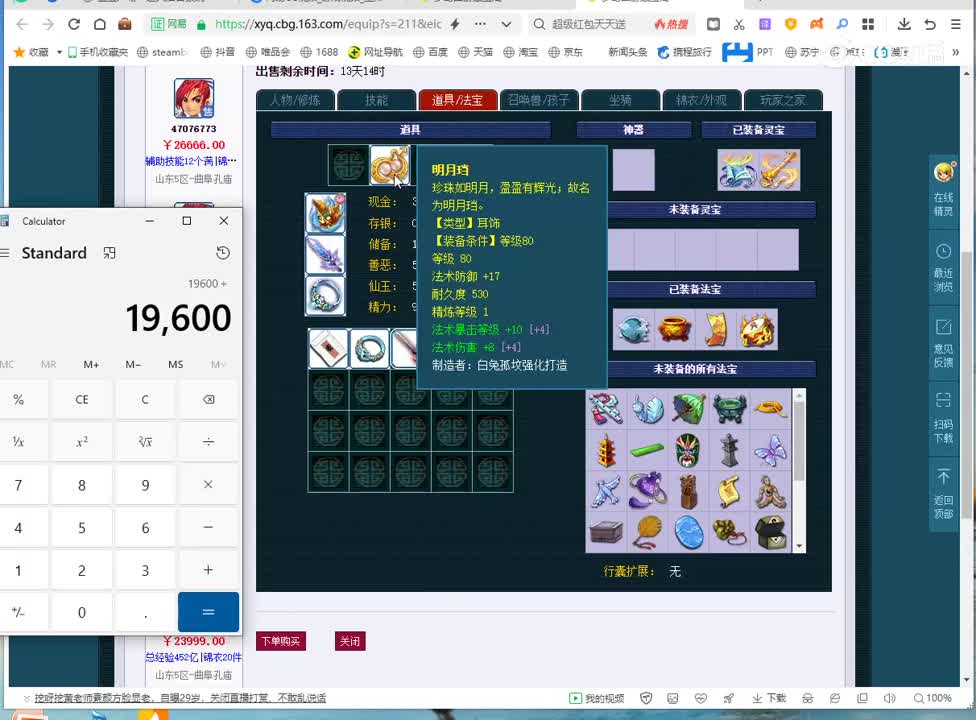The height and width of the screenshot is (720, 976).
Task: Open calculator history icon
Action: point(223,253)
